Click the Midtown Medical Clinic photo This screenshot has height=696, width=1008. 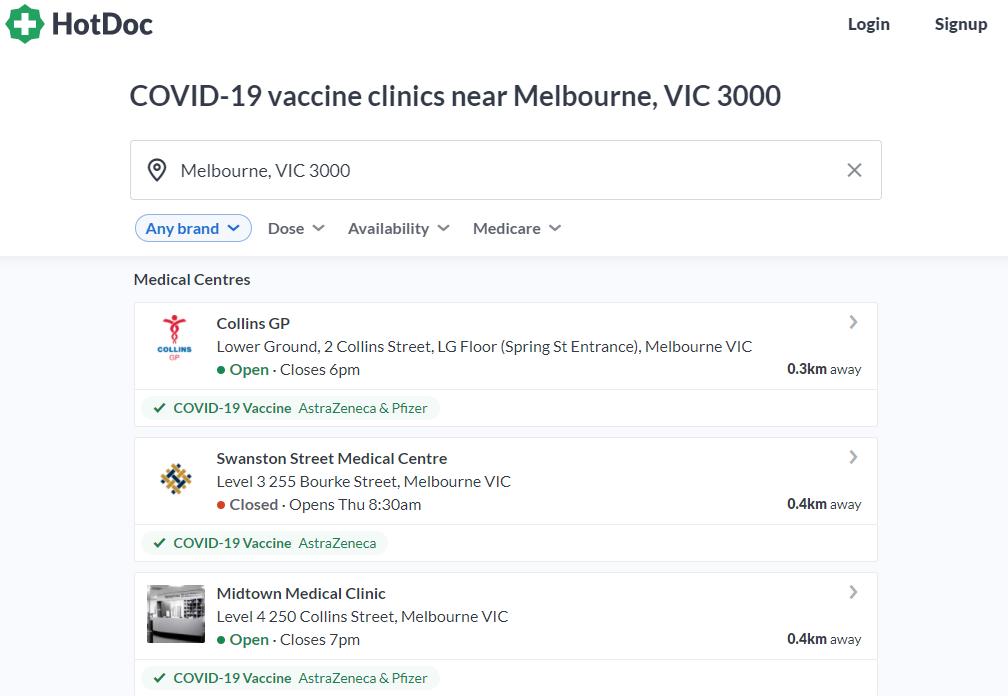175,613
